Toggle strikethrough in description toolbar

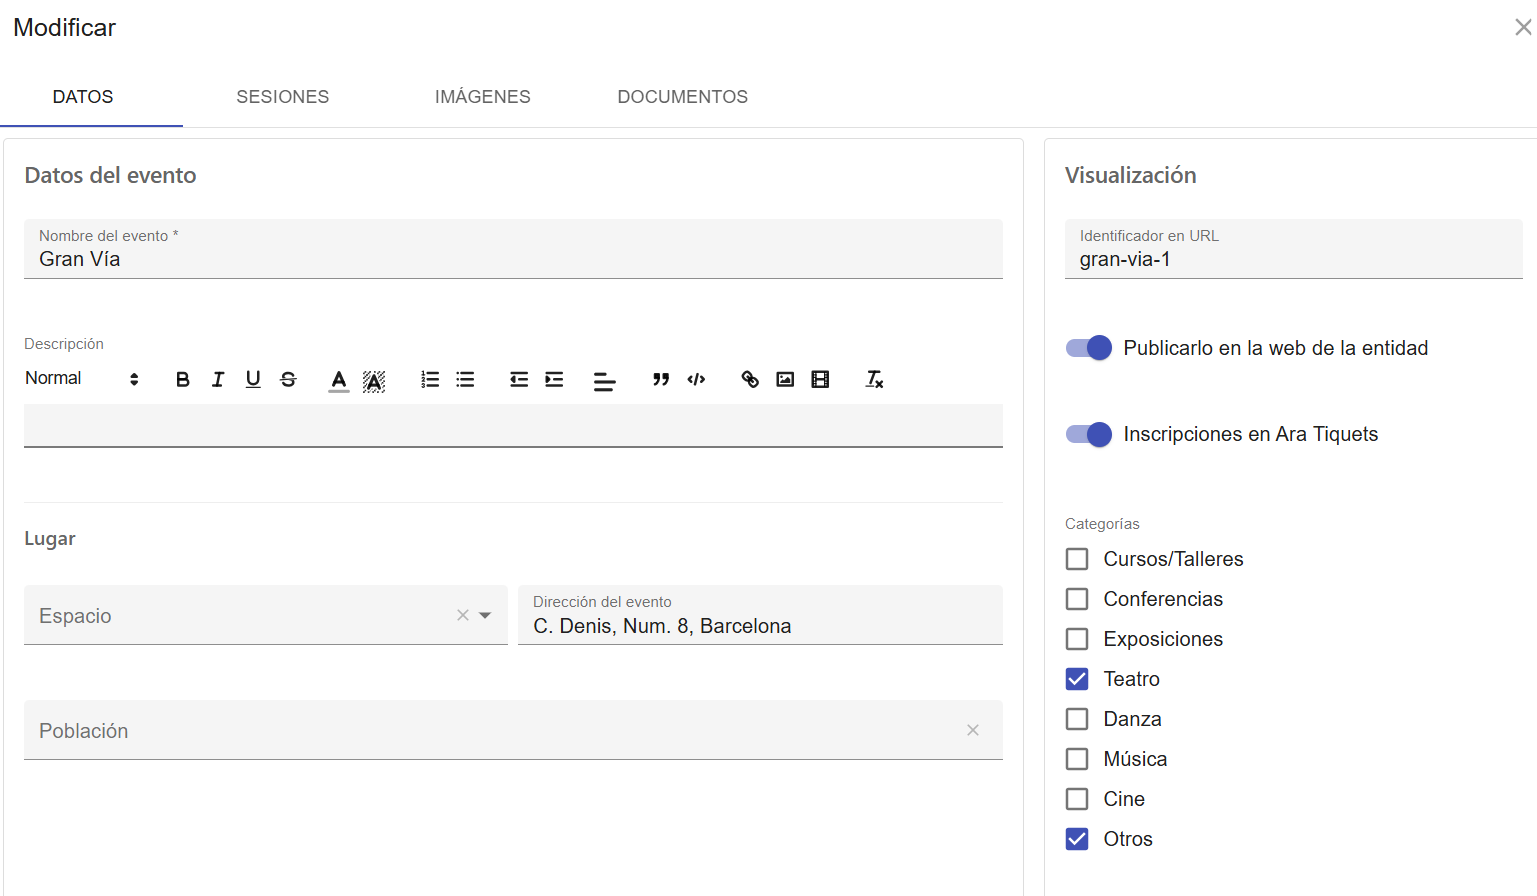click(288, 379)
